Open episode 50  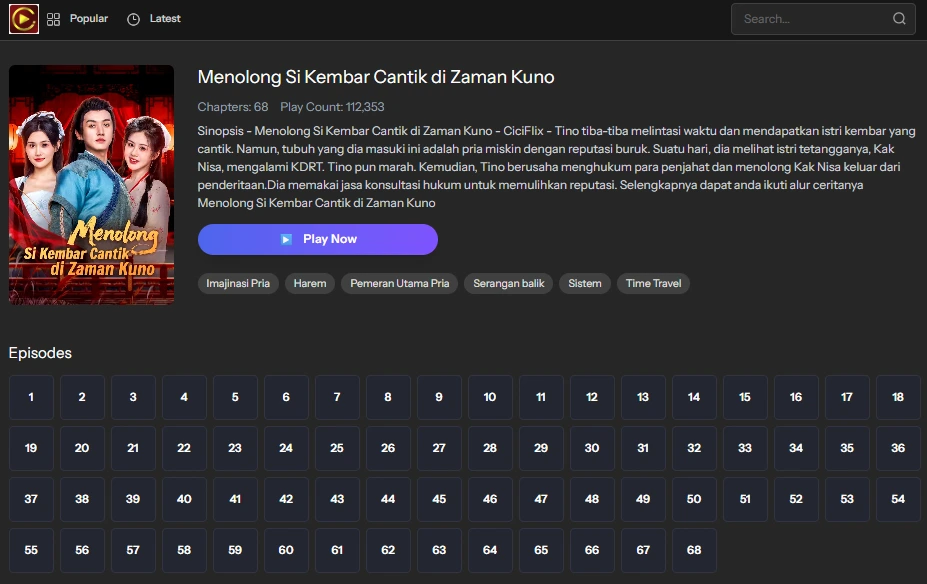click(x=694, y=499)
